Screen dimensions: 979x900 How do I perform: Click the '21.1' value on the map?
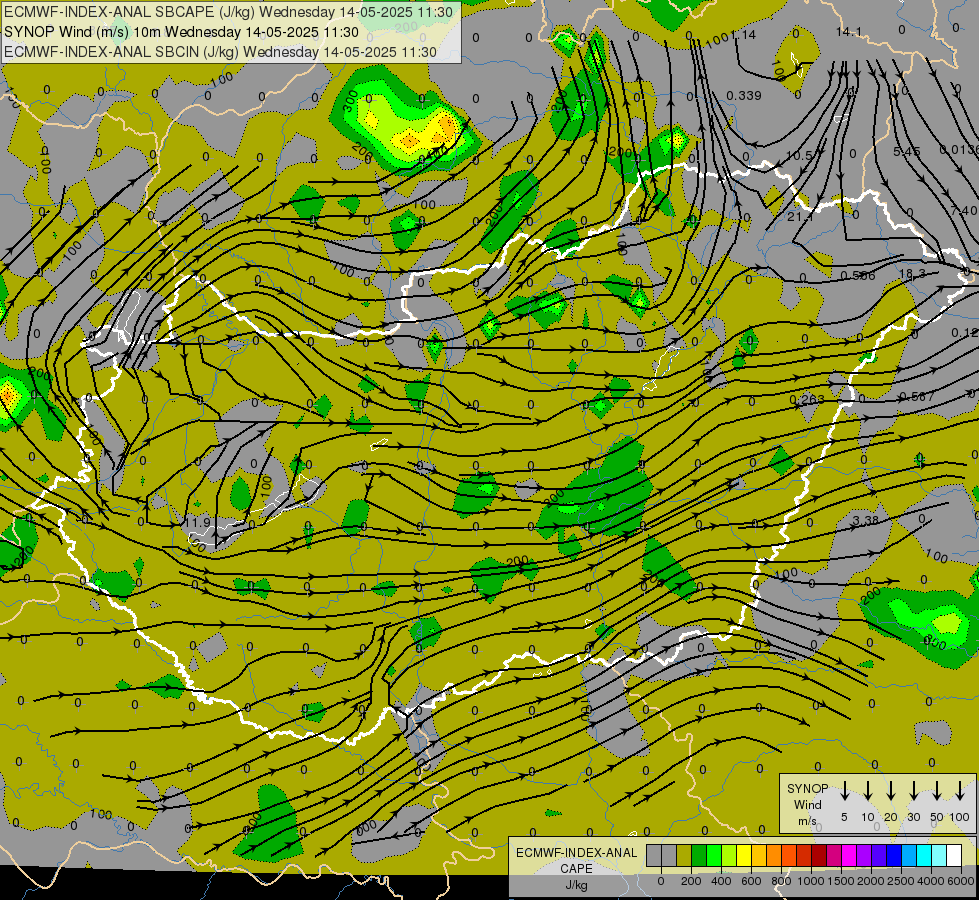(x=800, y=217)
